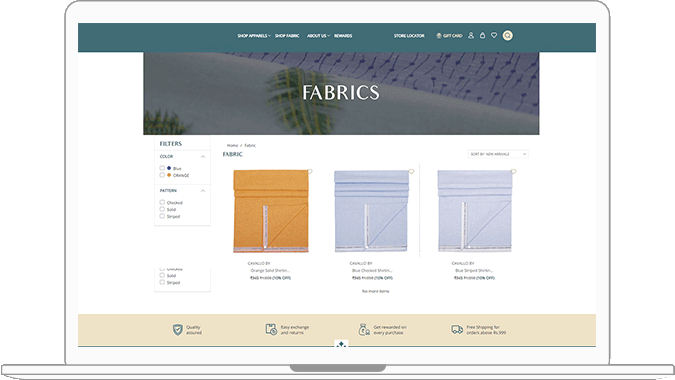Collapse the Color filter section

tap(203, 157)
